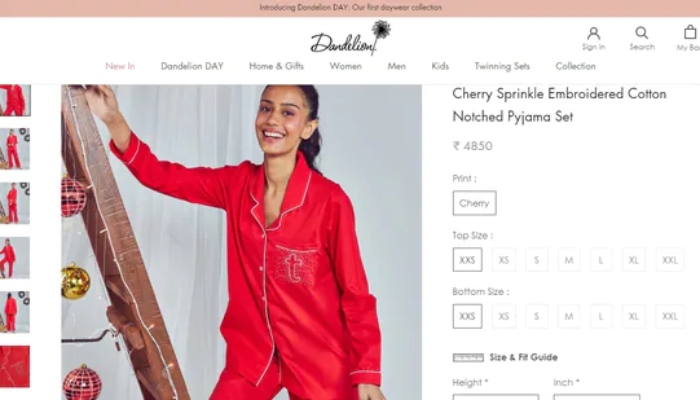The width and height of the screenshot is (700, 400).
Task: Open the Dandelion DAY menu item
Action: [192, 66]
